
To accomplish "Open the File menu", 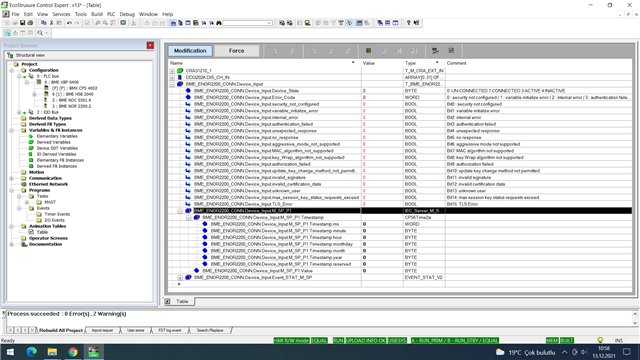I will [15, 14].
